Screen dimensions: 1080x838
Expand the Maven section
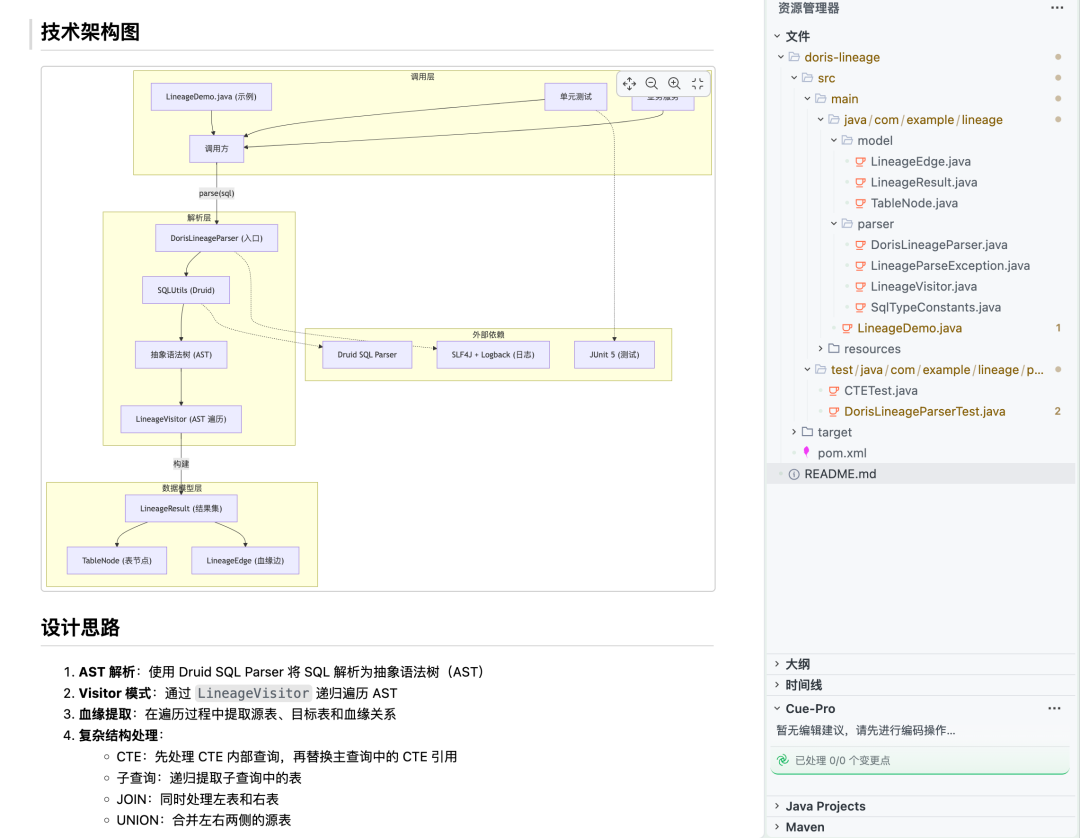click(777, 827)
